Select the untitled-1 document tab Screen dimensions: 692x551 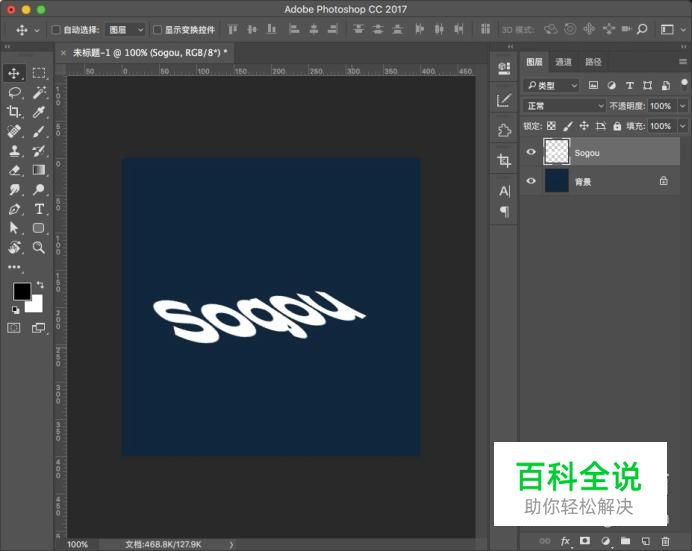(149, 53)
